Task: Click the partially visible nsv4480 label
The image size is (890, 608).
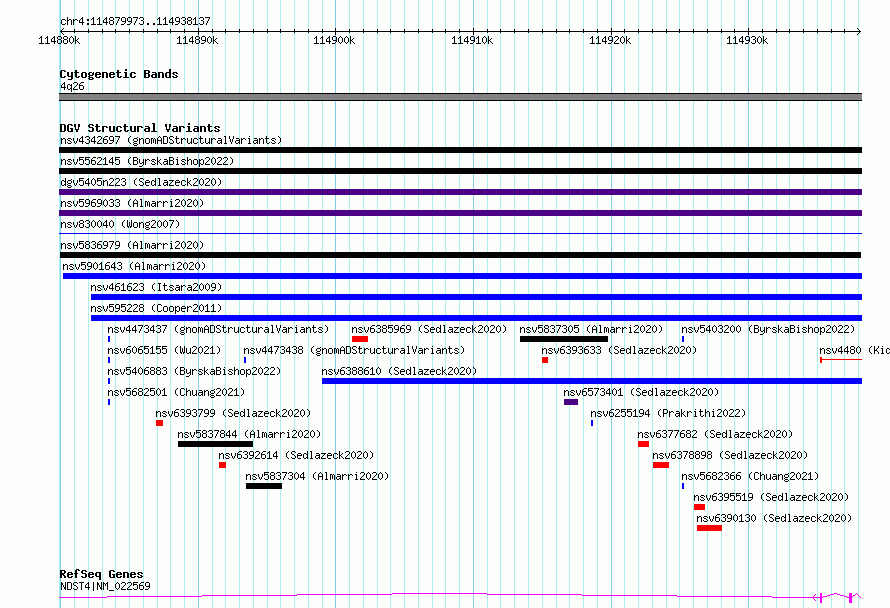Action: click(854, 350)
